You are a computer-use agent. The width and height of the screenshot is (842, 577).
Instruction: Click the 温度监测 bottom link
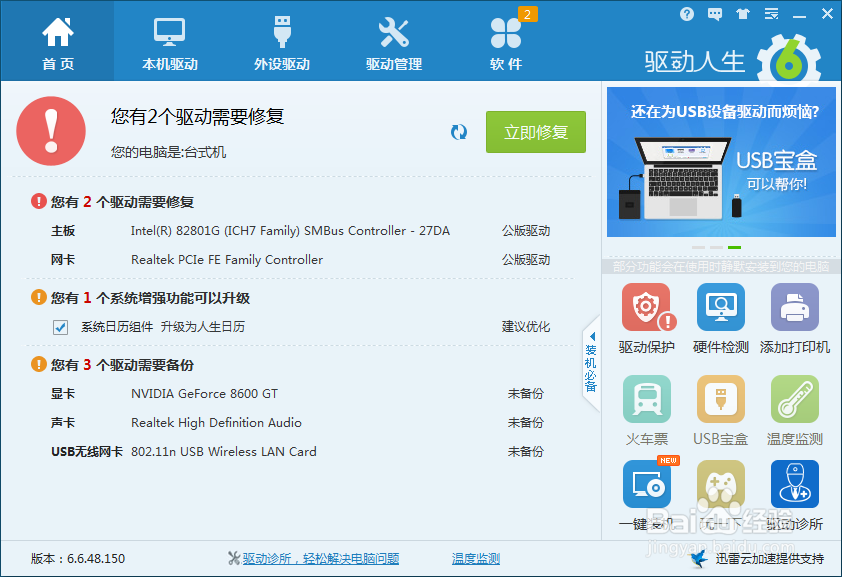476,559
